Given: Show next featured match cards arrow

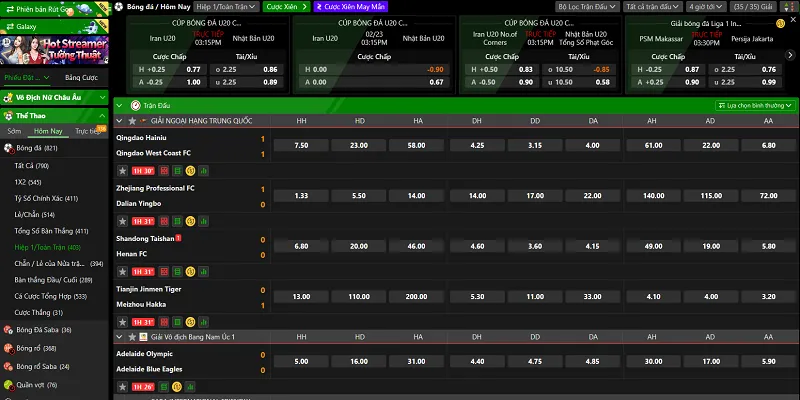Looking at the screenshot, I should click(x=790, y=55).
